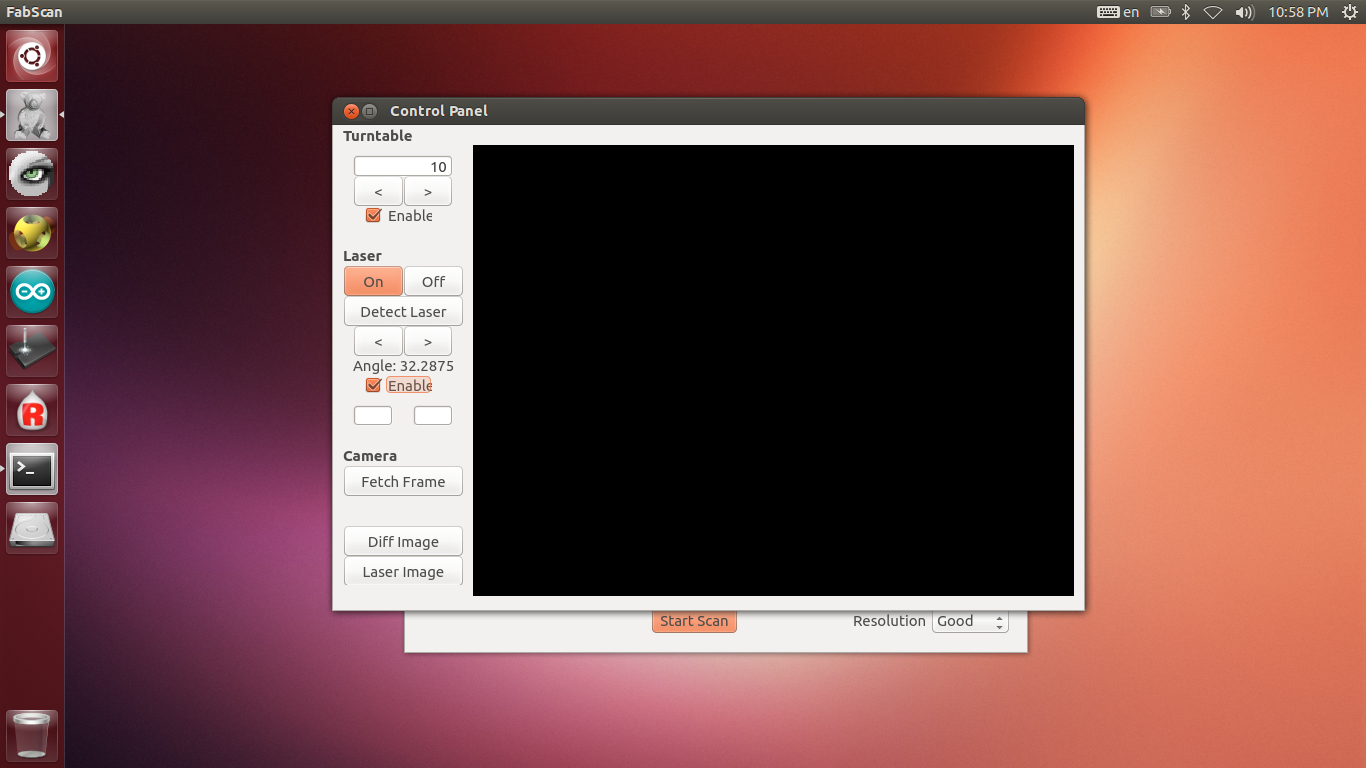Screen dimensions: 1366x768
Task: Launch the Arduino IDE from the dock
Action: pyautogui.click(x=32, y=292)
